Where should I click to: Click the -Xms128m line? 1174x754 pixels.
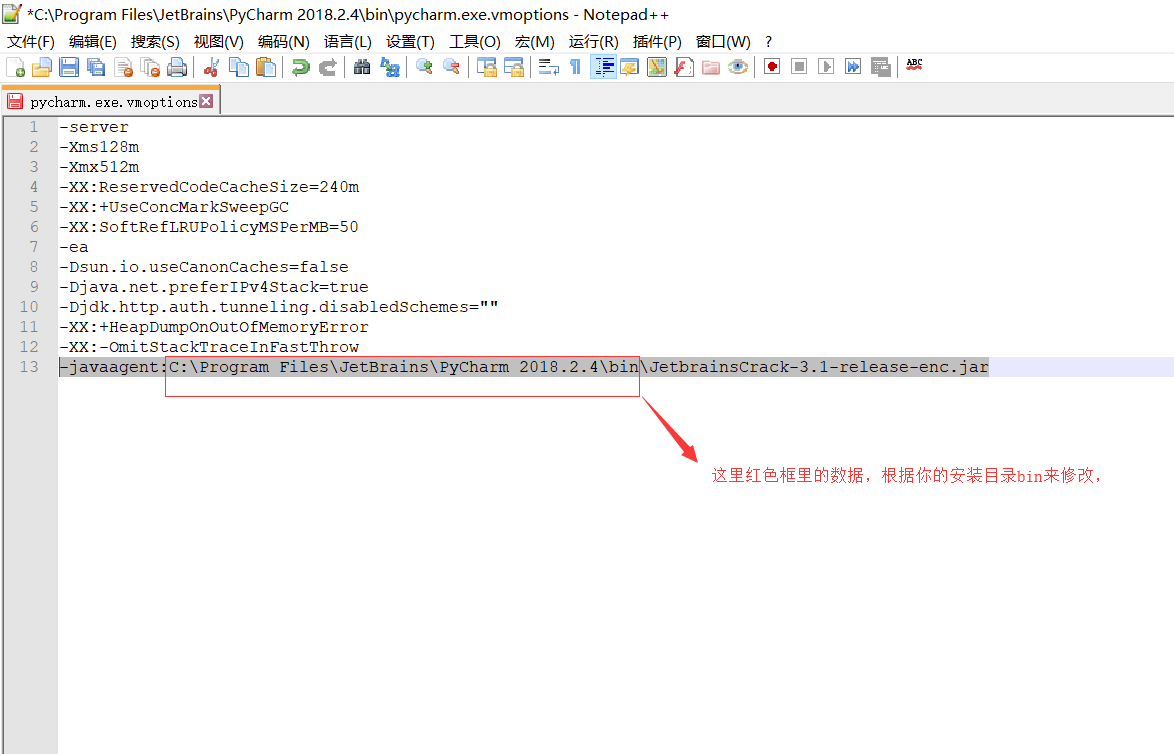[x=99, y=147]
